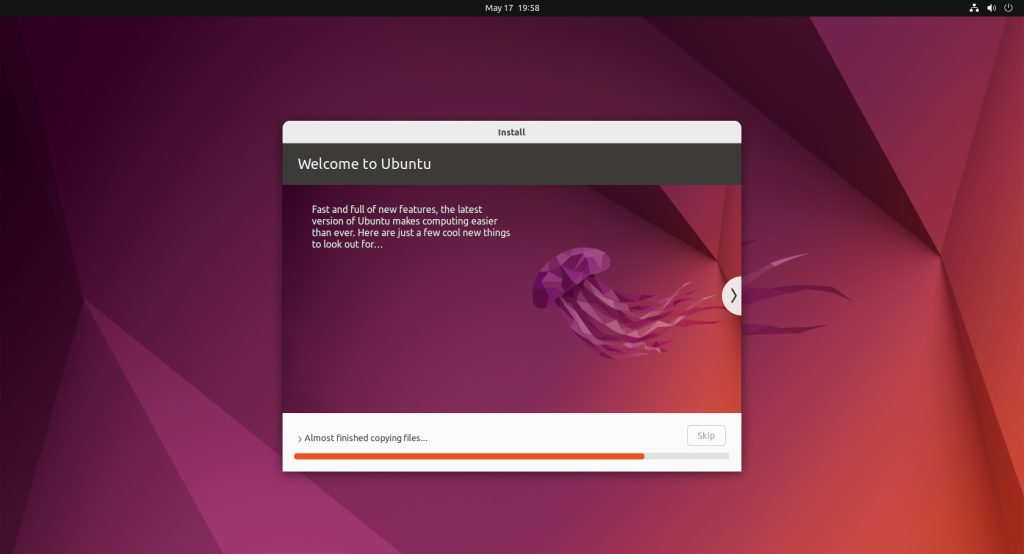Skip the current installation step
This screenshot has height=554, width=1024.
pyautogui.click(x=706, y=436)
